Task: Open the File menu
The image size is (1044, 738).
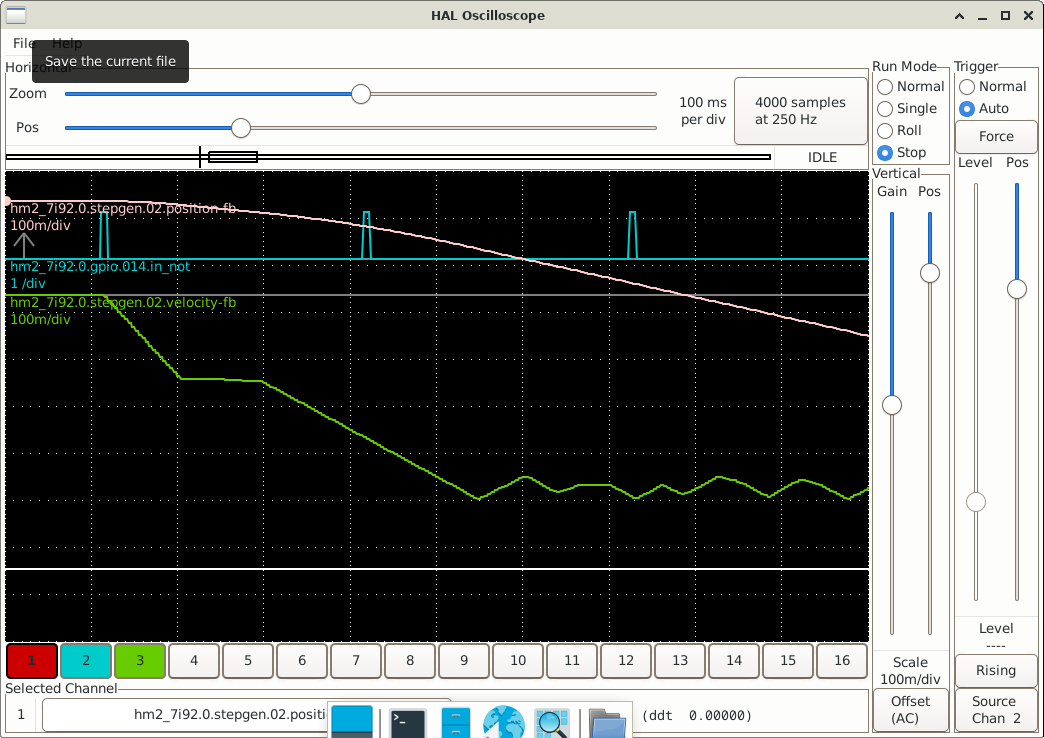Action: (x=24, y=43)
